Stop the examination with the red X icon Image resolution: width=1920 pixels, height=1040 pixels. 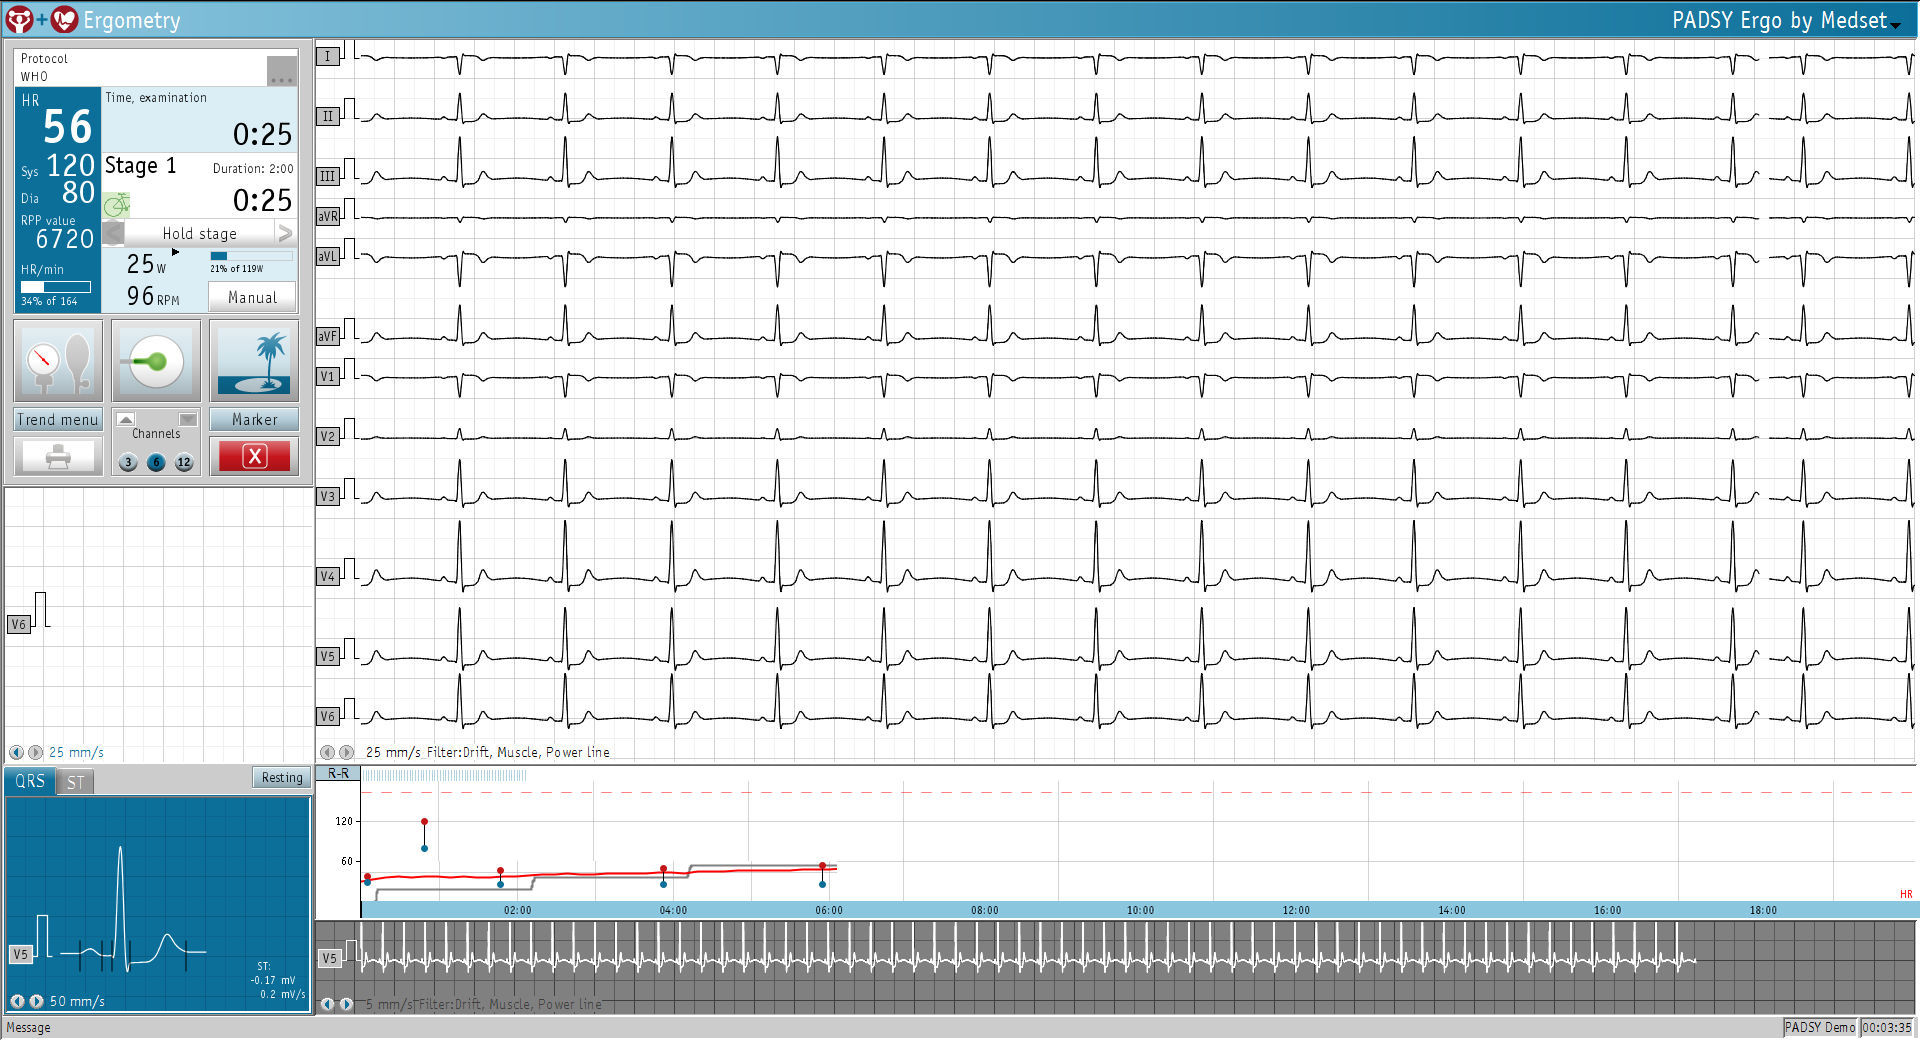[255, 455]
